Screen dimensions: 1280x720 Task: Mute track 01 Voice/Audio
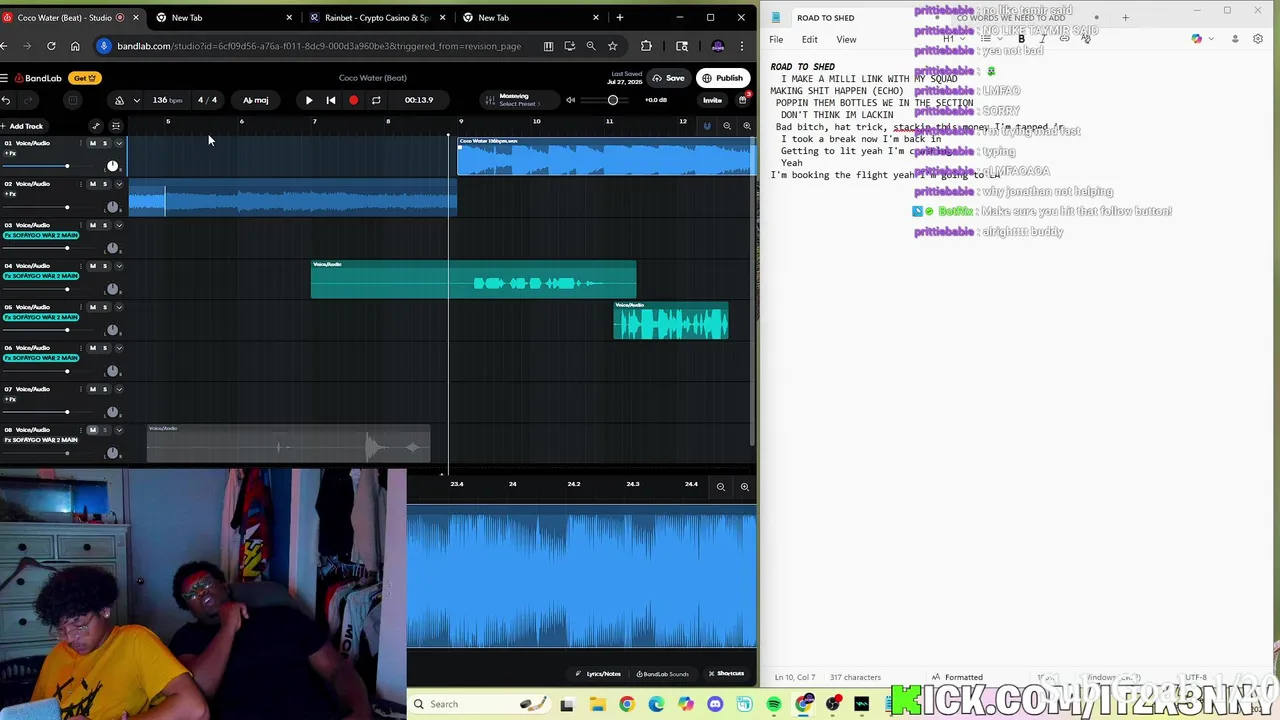93,143
